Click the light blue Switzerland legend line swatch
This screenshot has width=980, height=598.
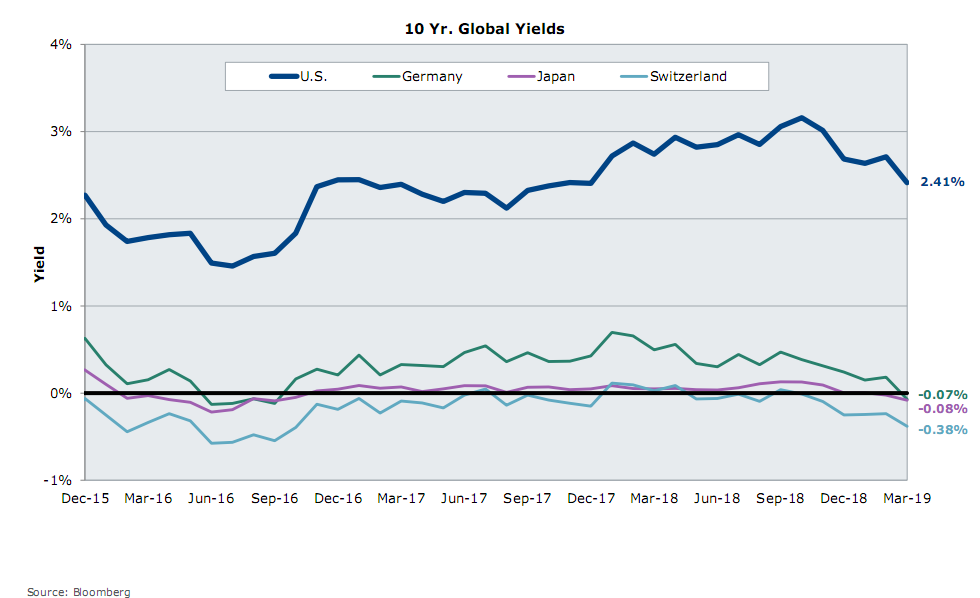[x=634, y=76]
